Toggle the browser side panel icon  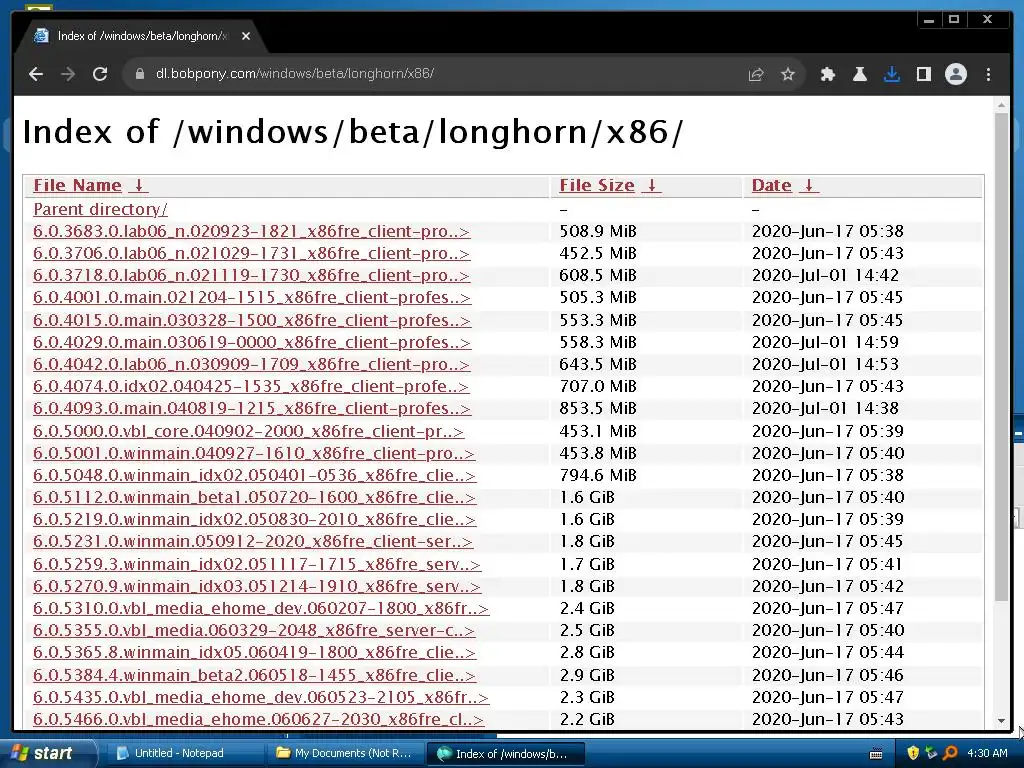(923, 74)
